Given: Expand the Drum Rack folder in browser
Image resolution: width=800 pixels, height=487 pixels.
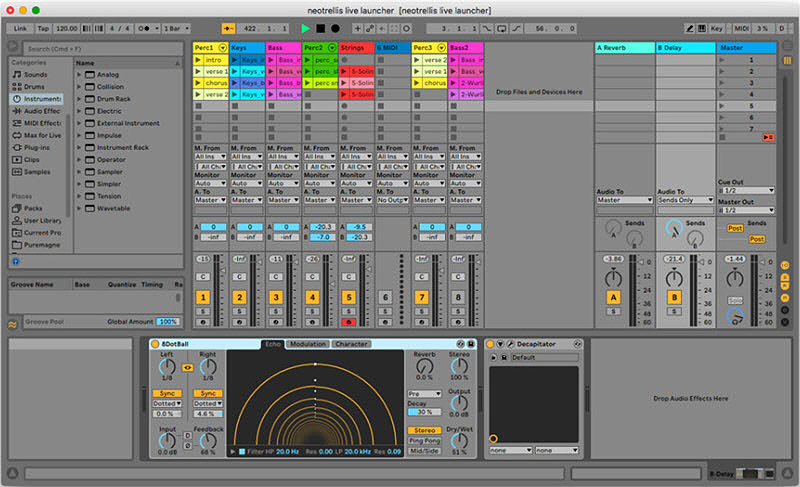Looking at the screenshot, I should pos(80,99).
